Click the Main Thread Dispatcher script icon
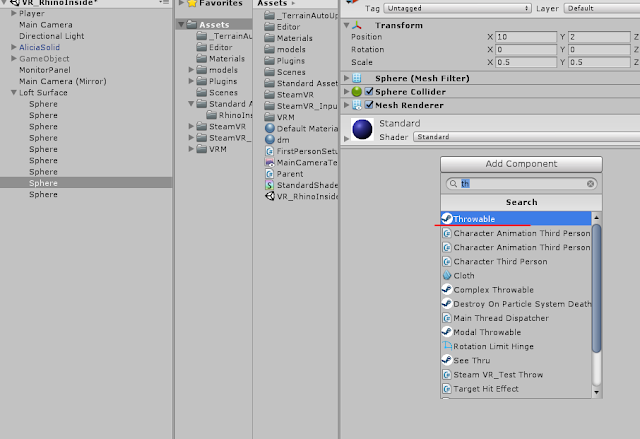 (x=447, y=318)
